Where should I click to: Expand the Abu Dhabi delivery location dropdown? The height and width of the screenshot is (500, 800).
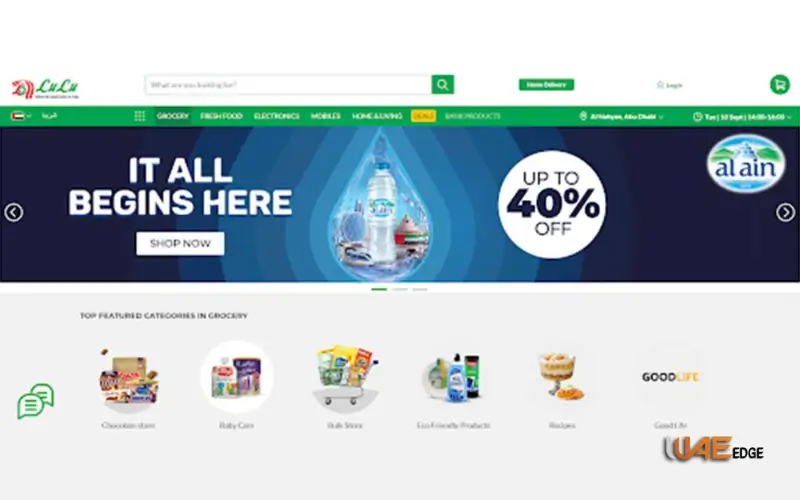click(x=621, y=117)
